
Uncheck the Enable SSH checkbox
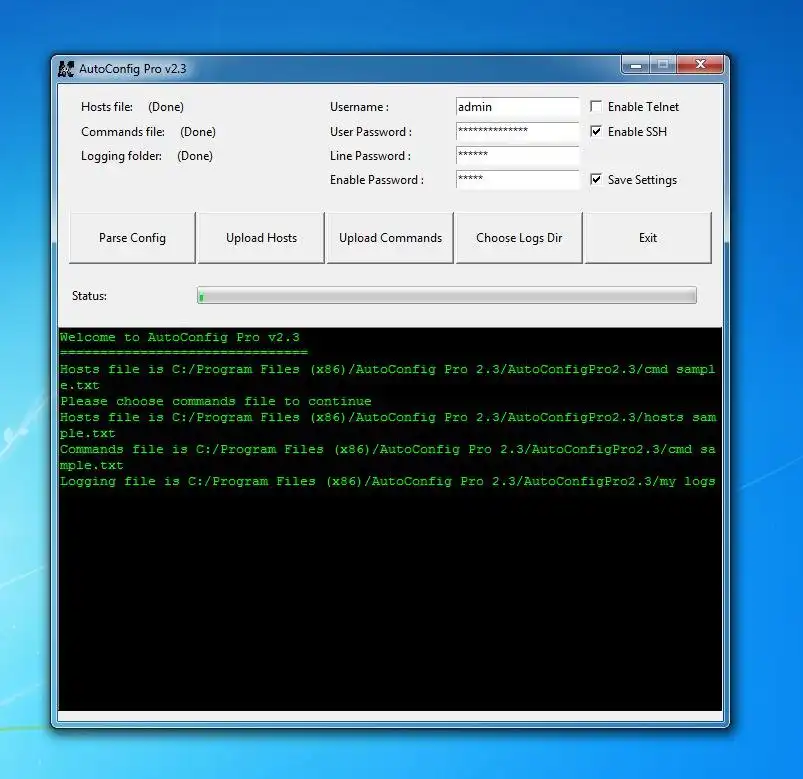coord(596,131)
